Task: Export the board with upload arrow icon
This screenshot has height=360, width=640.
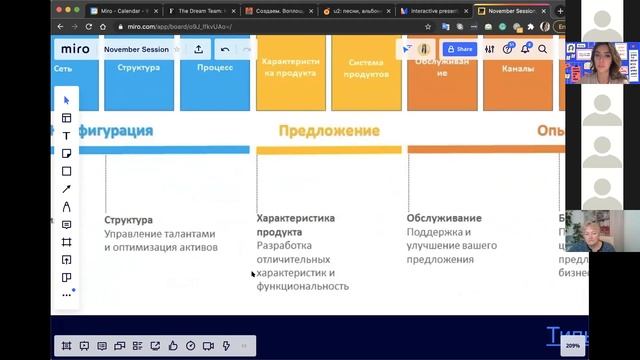Action: pyautogui.click(x=199, y=49)
